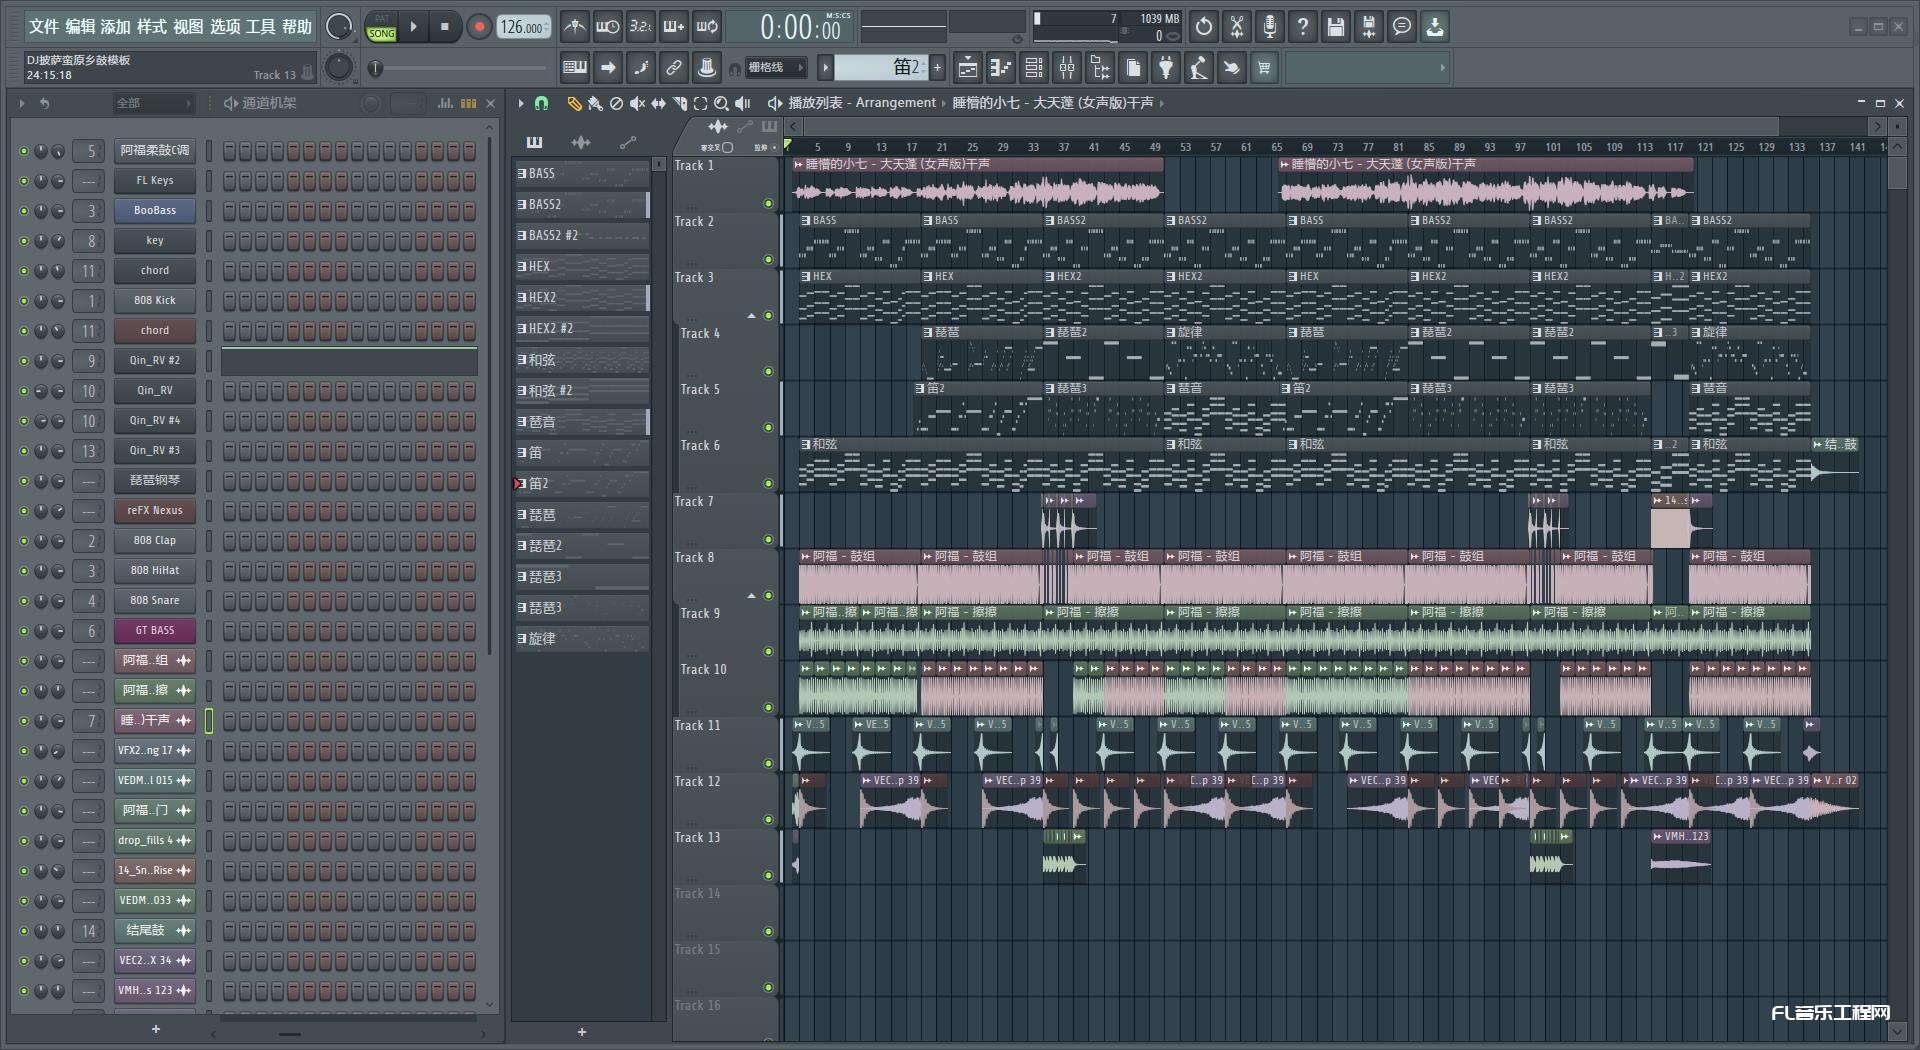Open audio editor scissors icon
The image size is (1920, 1050).
click(1237, 27)
